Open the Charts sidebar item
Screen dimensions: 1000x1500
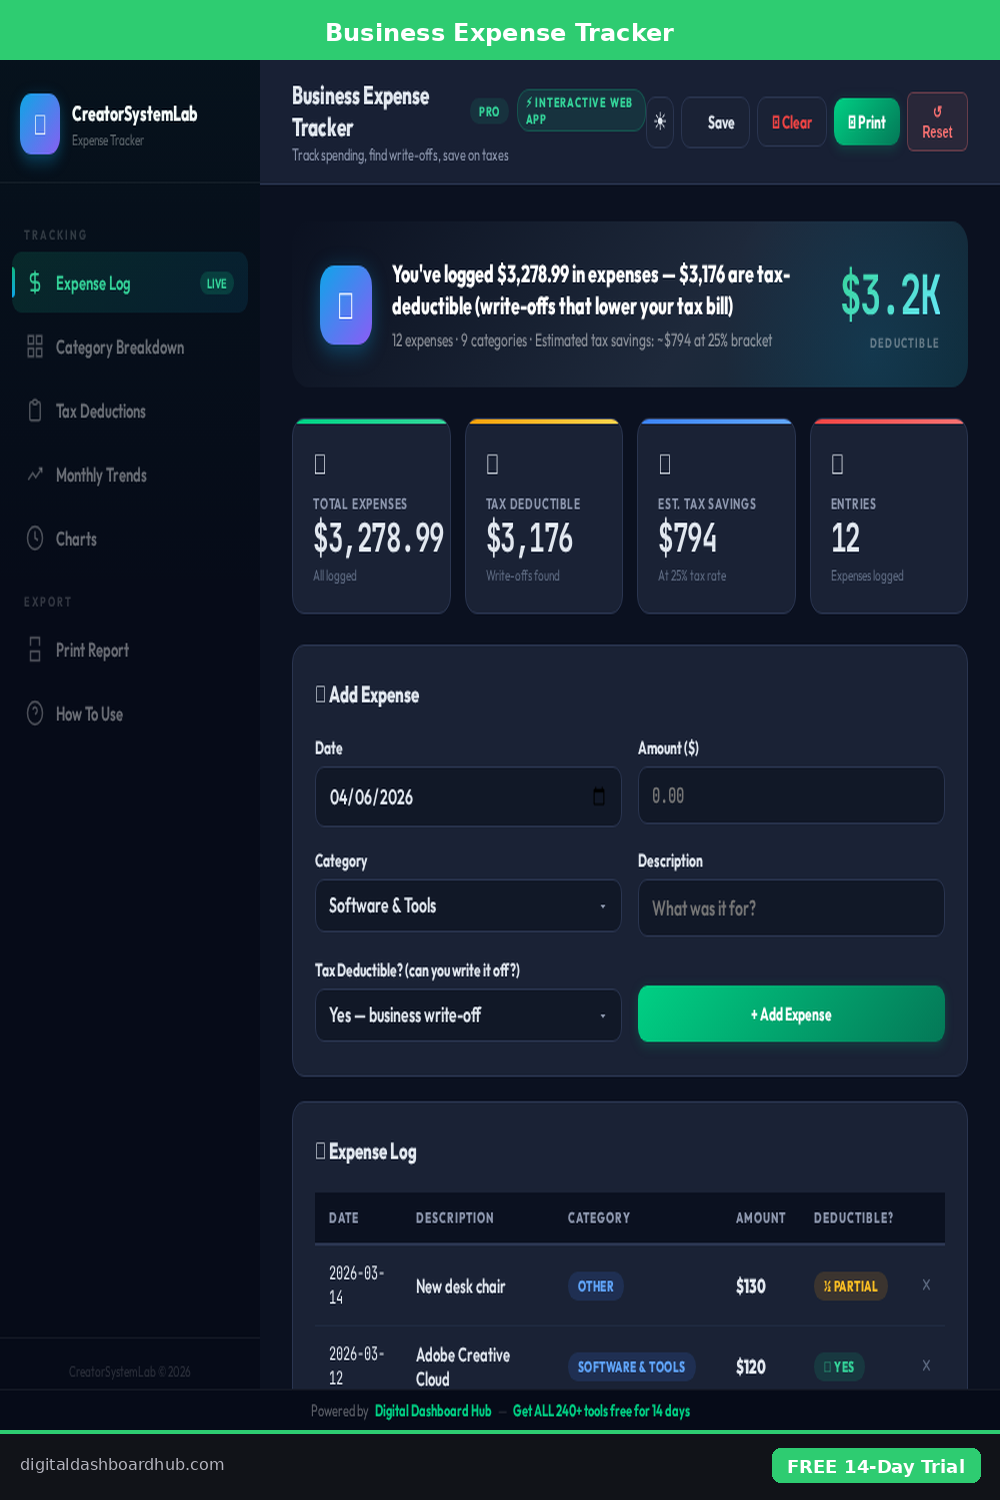tap(76, 539)
